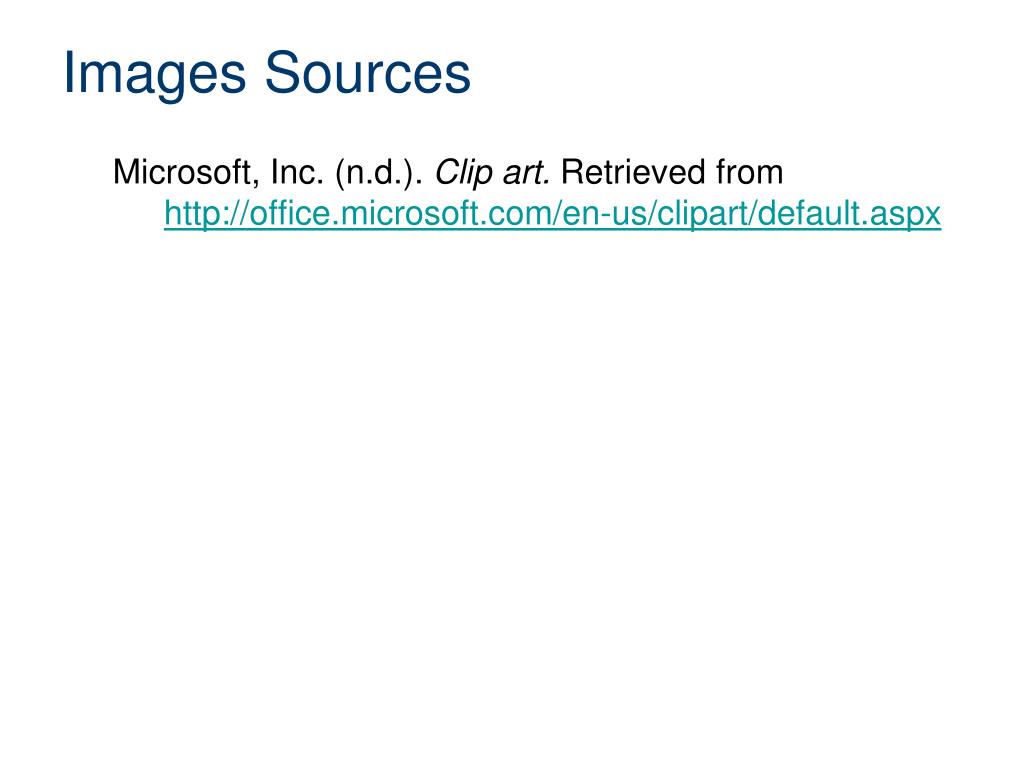Click the word 'Retrieved' in the citation
This screenshot has width=1024, height=768.
pos(633,172)
